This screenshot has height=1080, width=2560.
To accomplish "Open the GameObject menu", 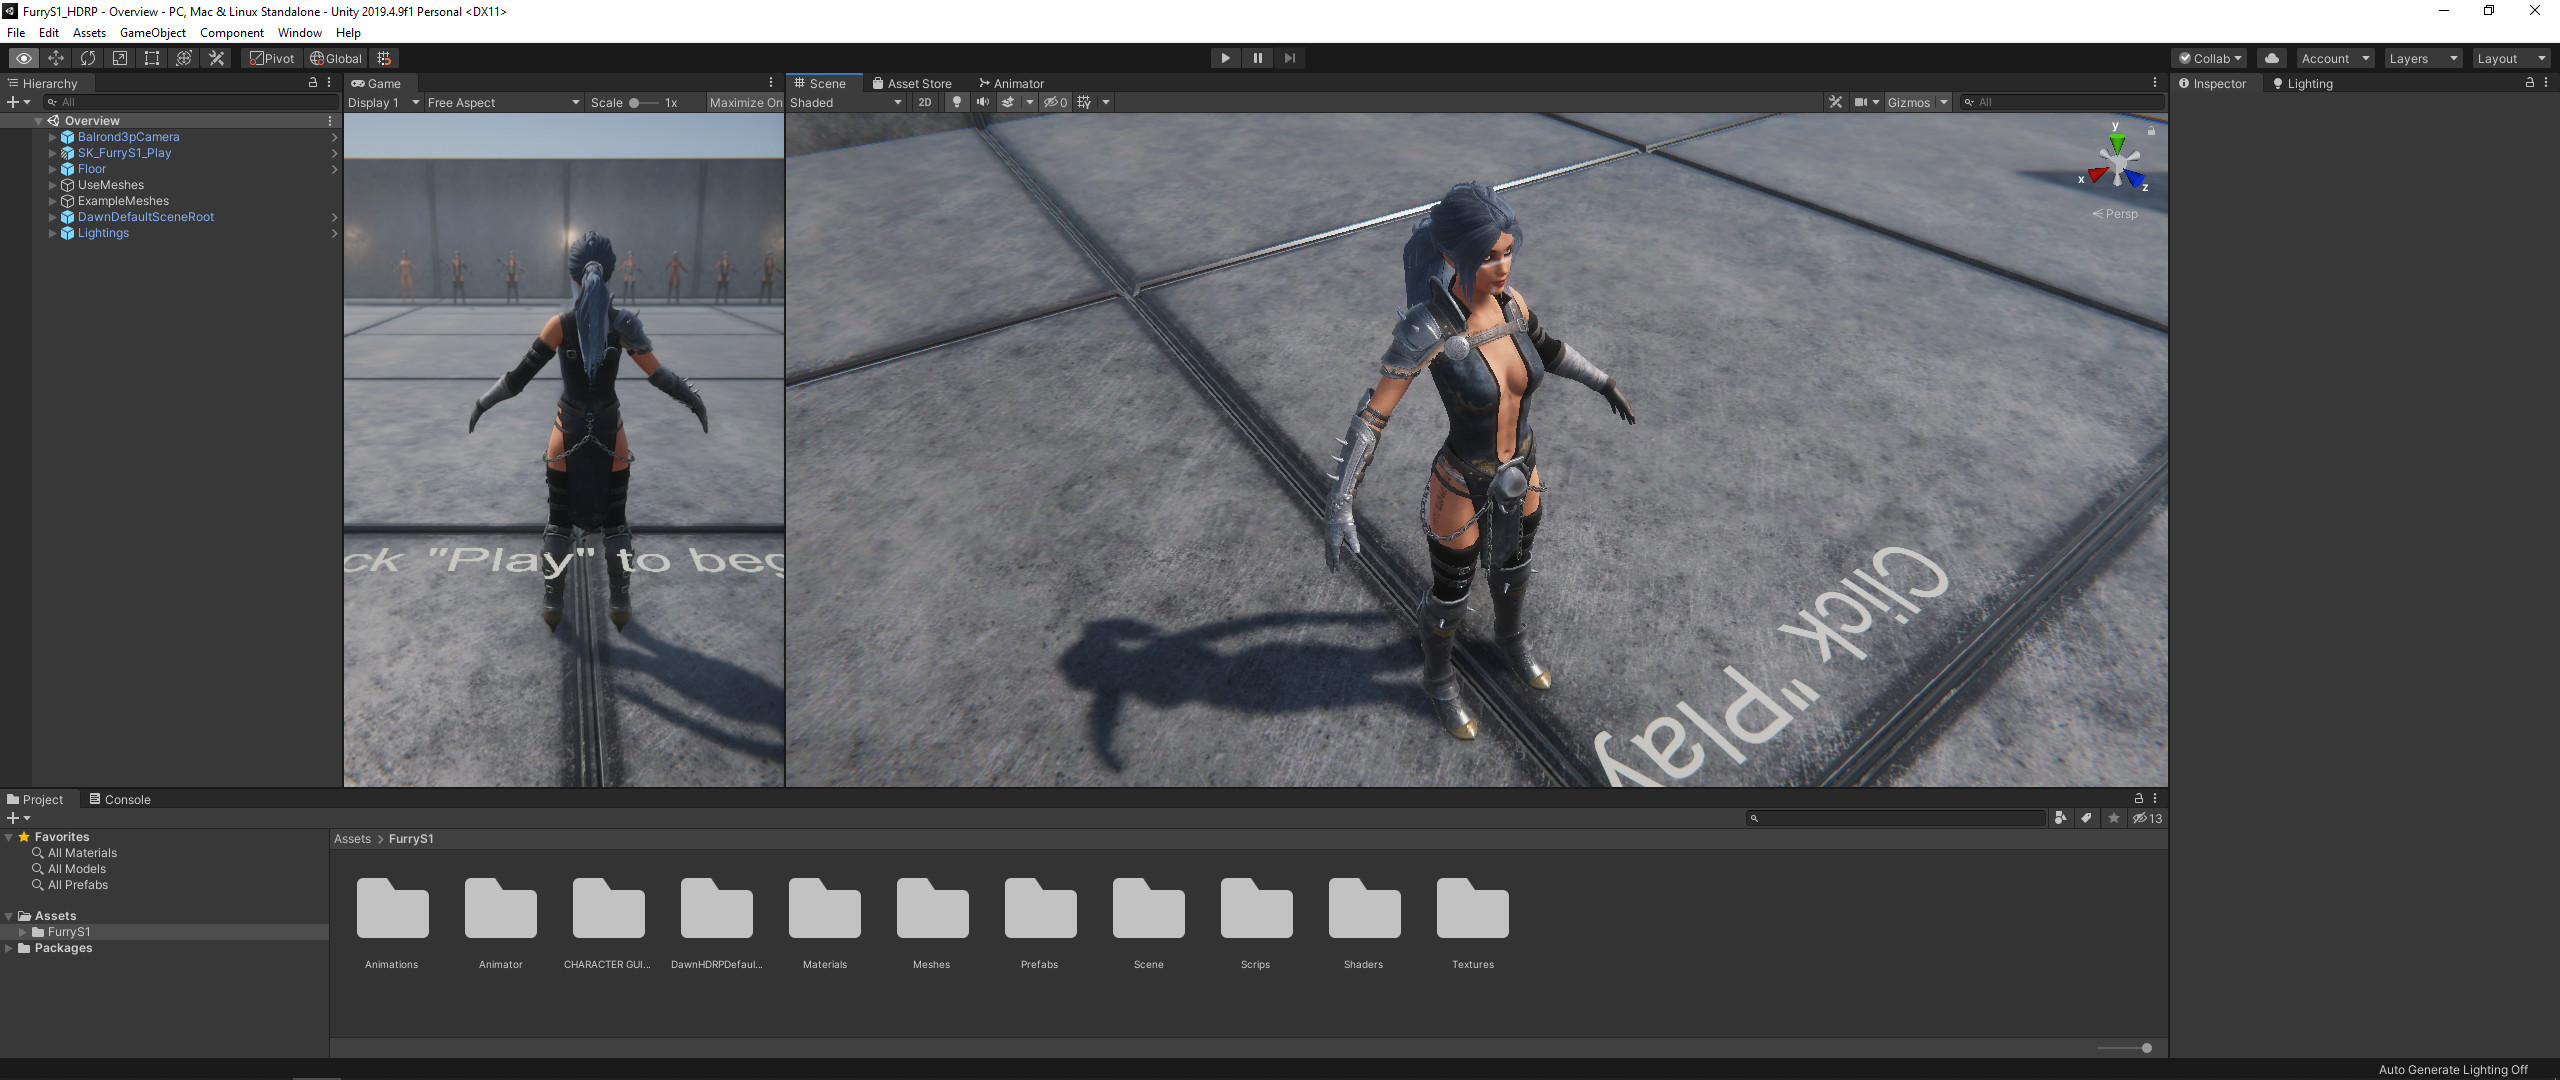I will [x=153, y=33].
